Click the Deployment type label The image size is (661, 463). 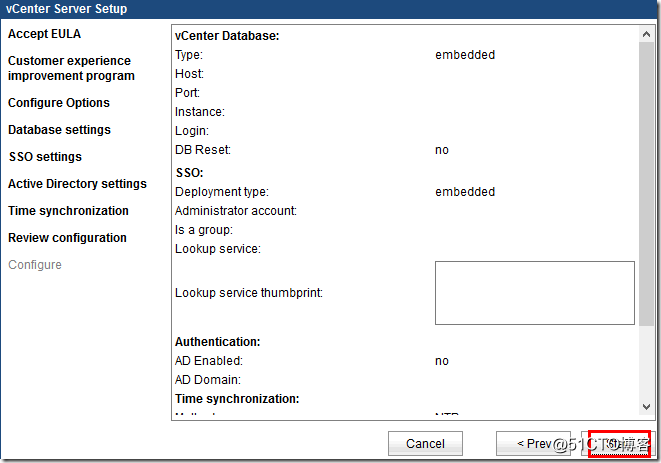pos(222,192)
